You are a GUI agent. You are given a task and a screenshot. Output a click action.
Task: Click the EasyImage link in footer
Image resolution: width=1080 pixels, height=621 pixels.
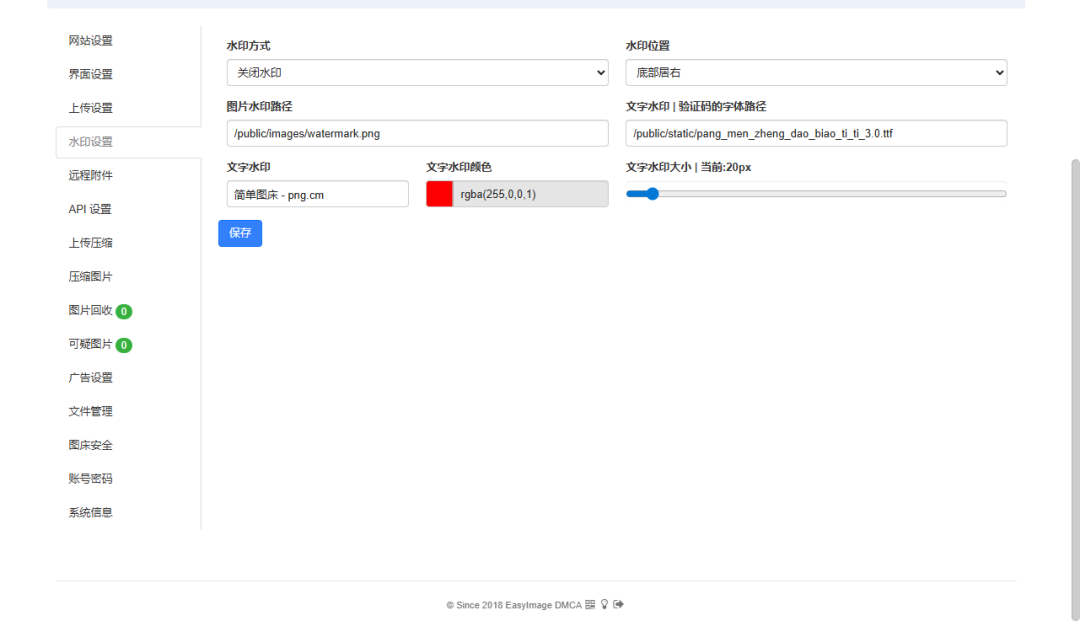528,605
